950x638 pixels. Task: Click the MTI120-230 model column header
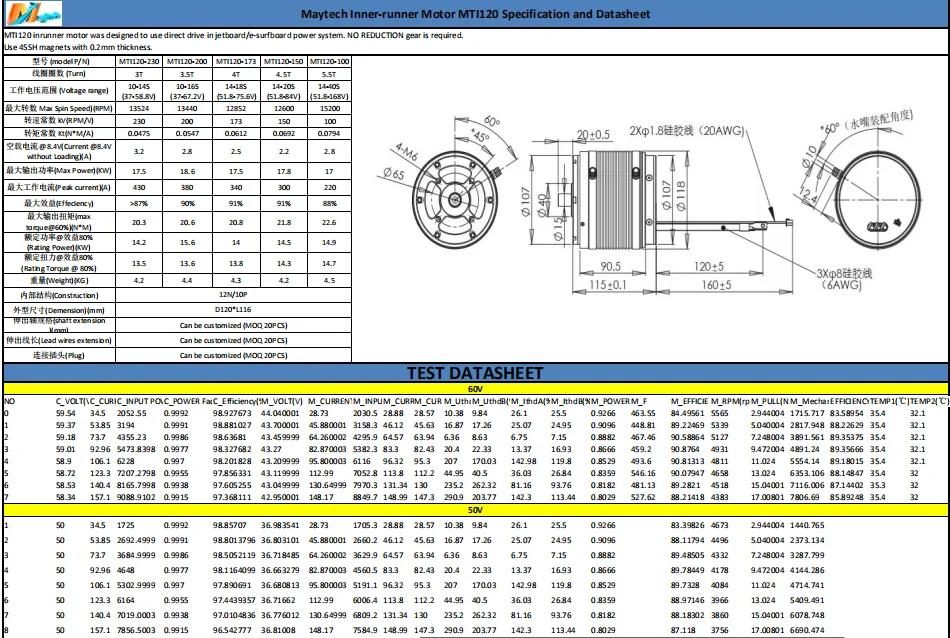tap(139, 61)
